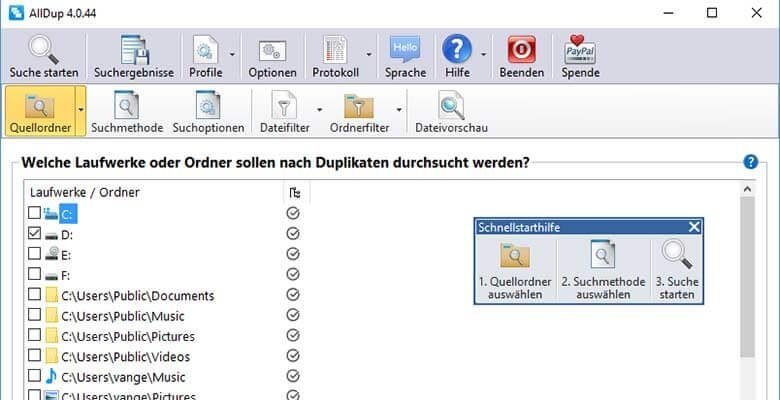Click Suchmethode auswählen in Schnellstarthilfe
Viewport: 780px width, 400px height.
[x=603, y=270]
